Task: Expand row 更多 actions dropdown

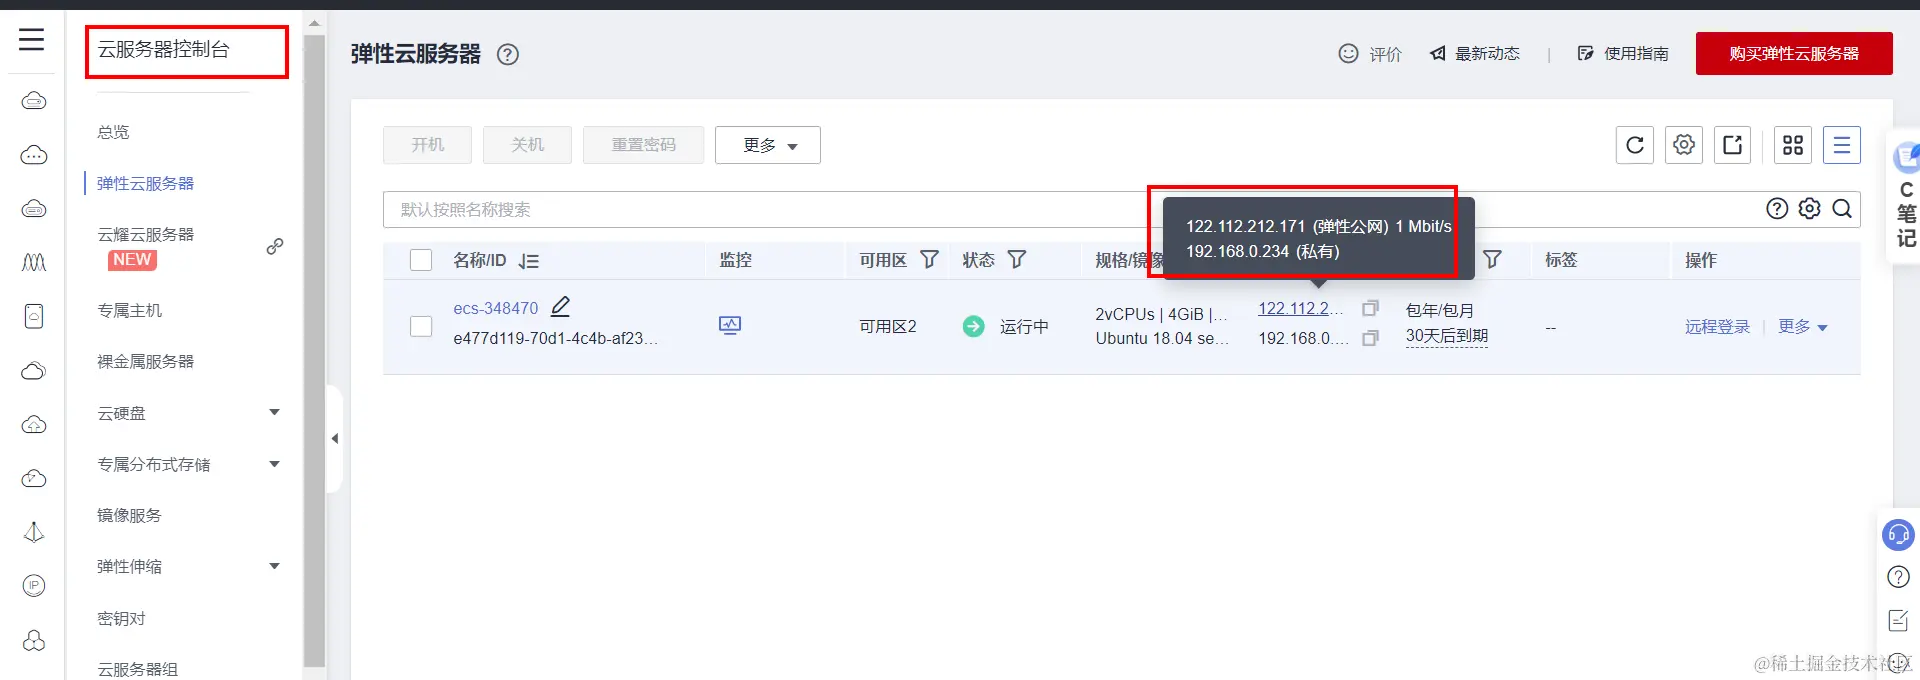Action: pos(1802,327)
